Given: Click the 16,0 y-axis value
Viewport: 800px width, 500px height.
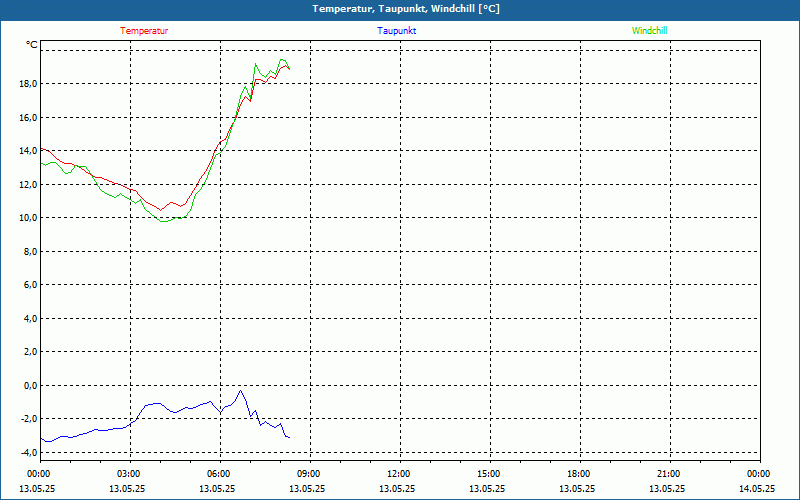Looking at the screenshot, I should point(28,117).
